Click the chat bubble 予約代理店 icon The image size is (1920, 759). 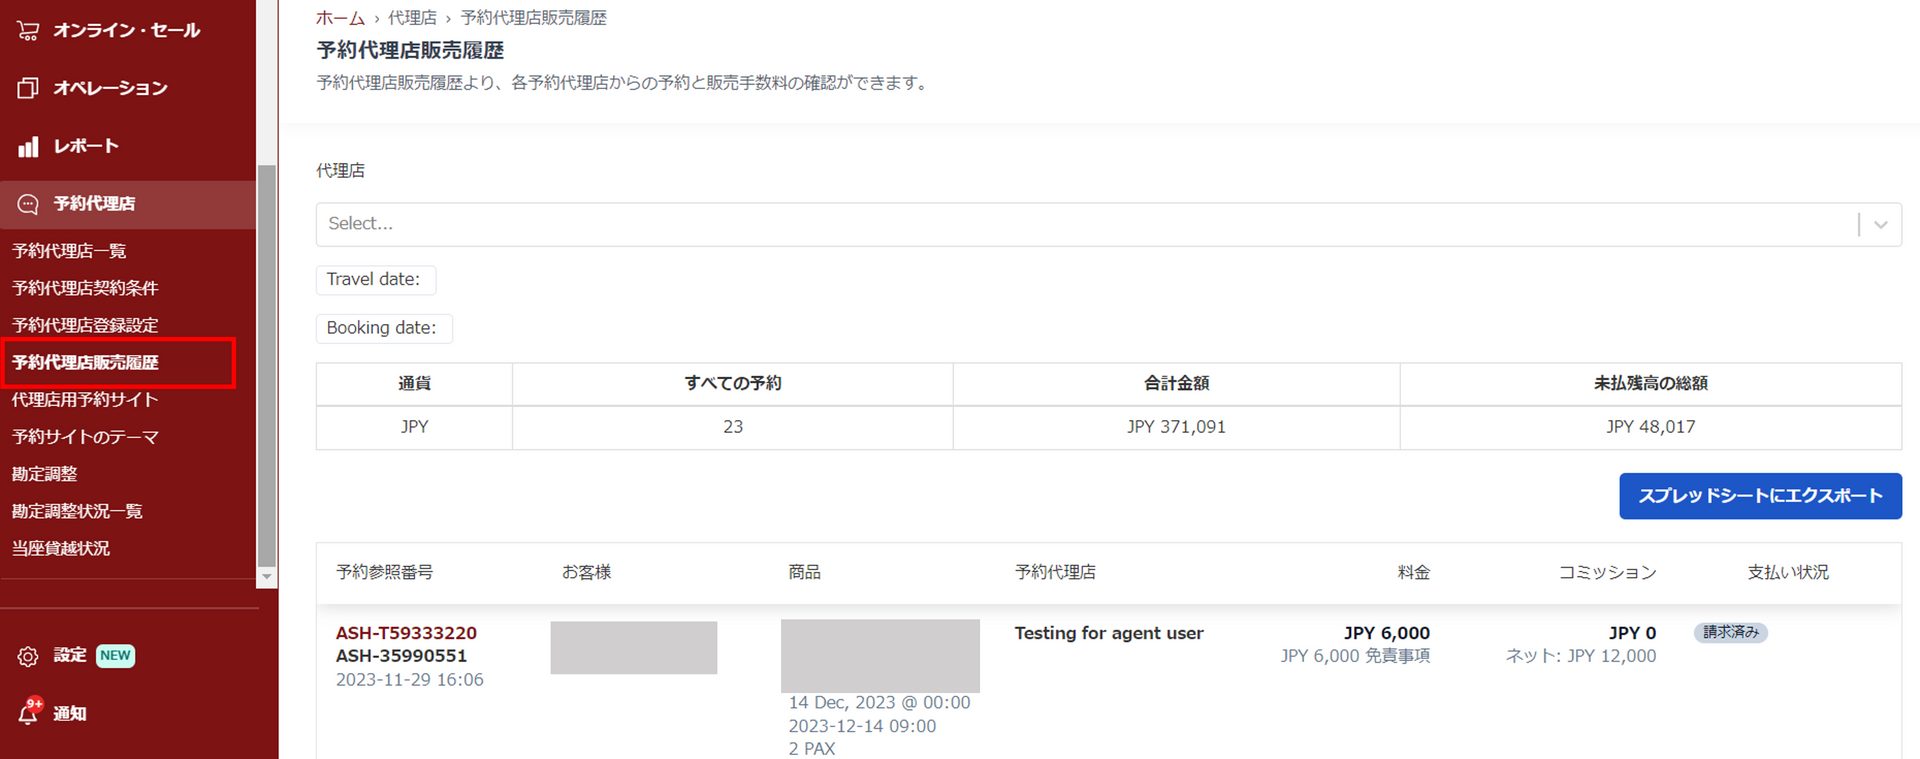pyautogui.click(x=28, y=204)
